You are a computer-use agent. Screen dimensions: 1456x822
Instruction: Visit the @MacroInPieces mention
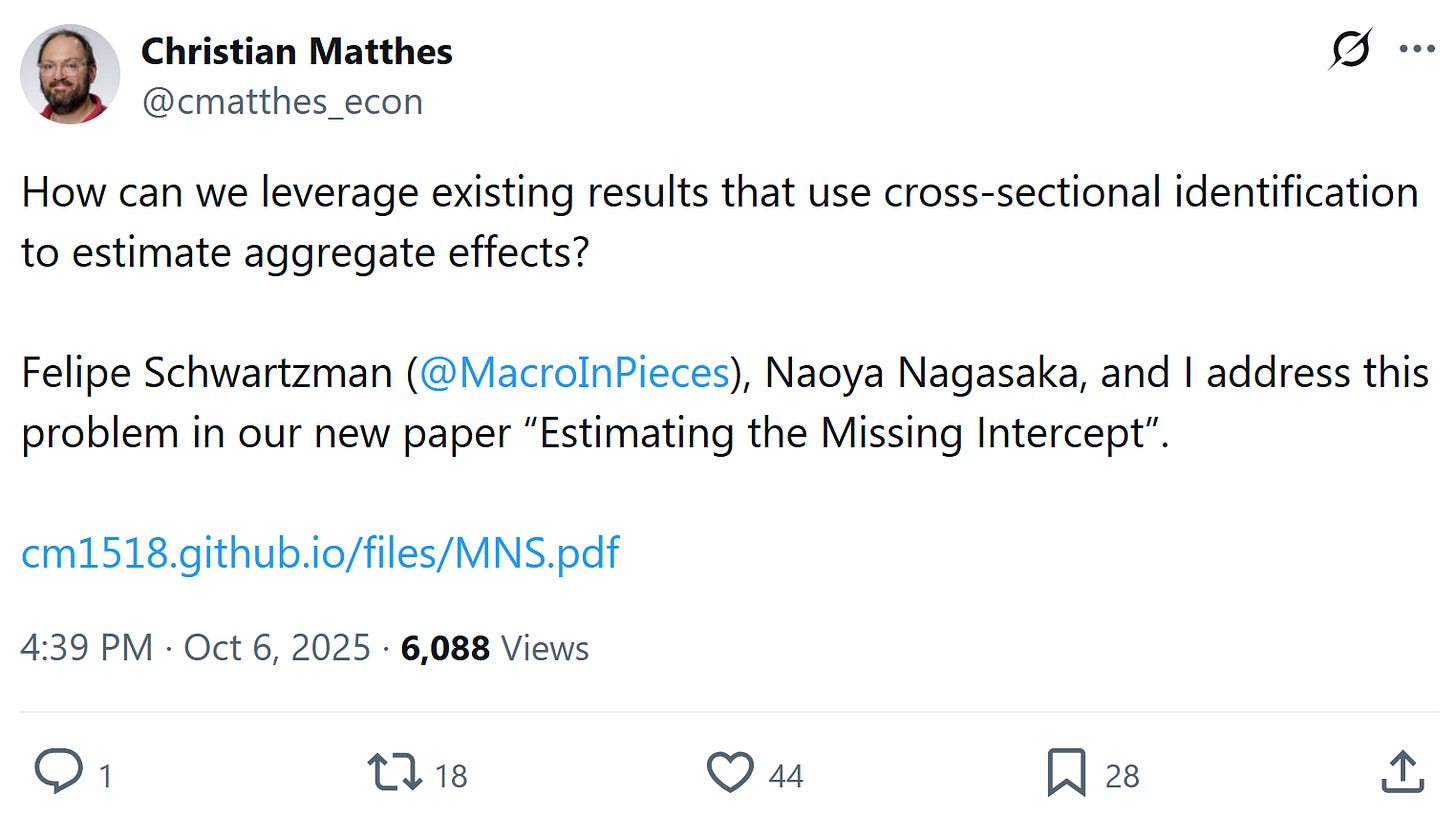[574, 373]
